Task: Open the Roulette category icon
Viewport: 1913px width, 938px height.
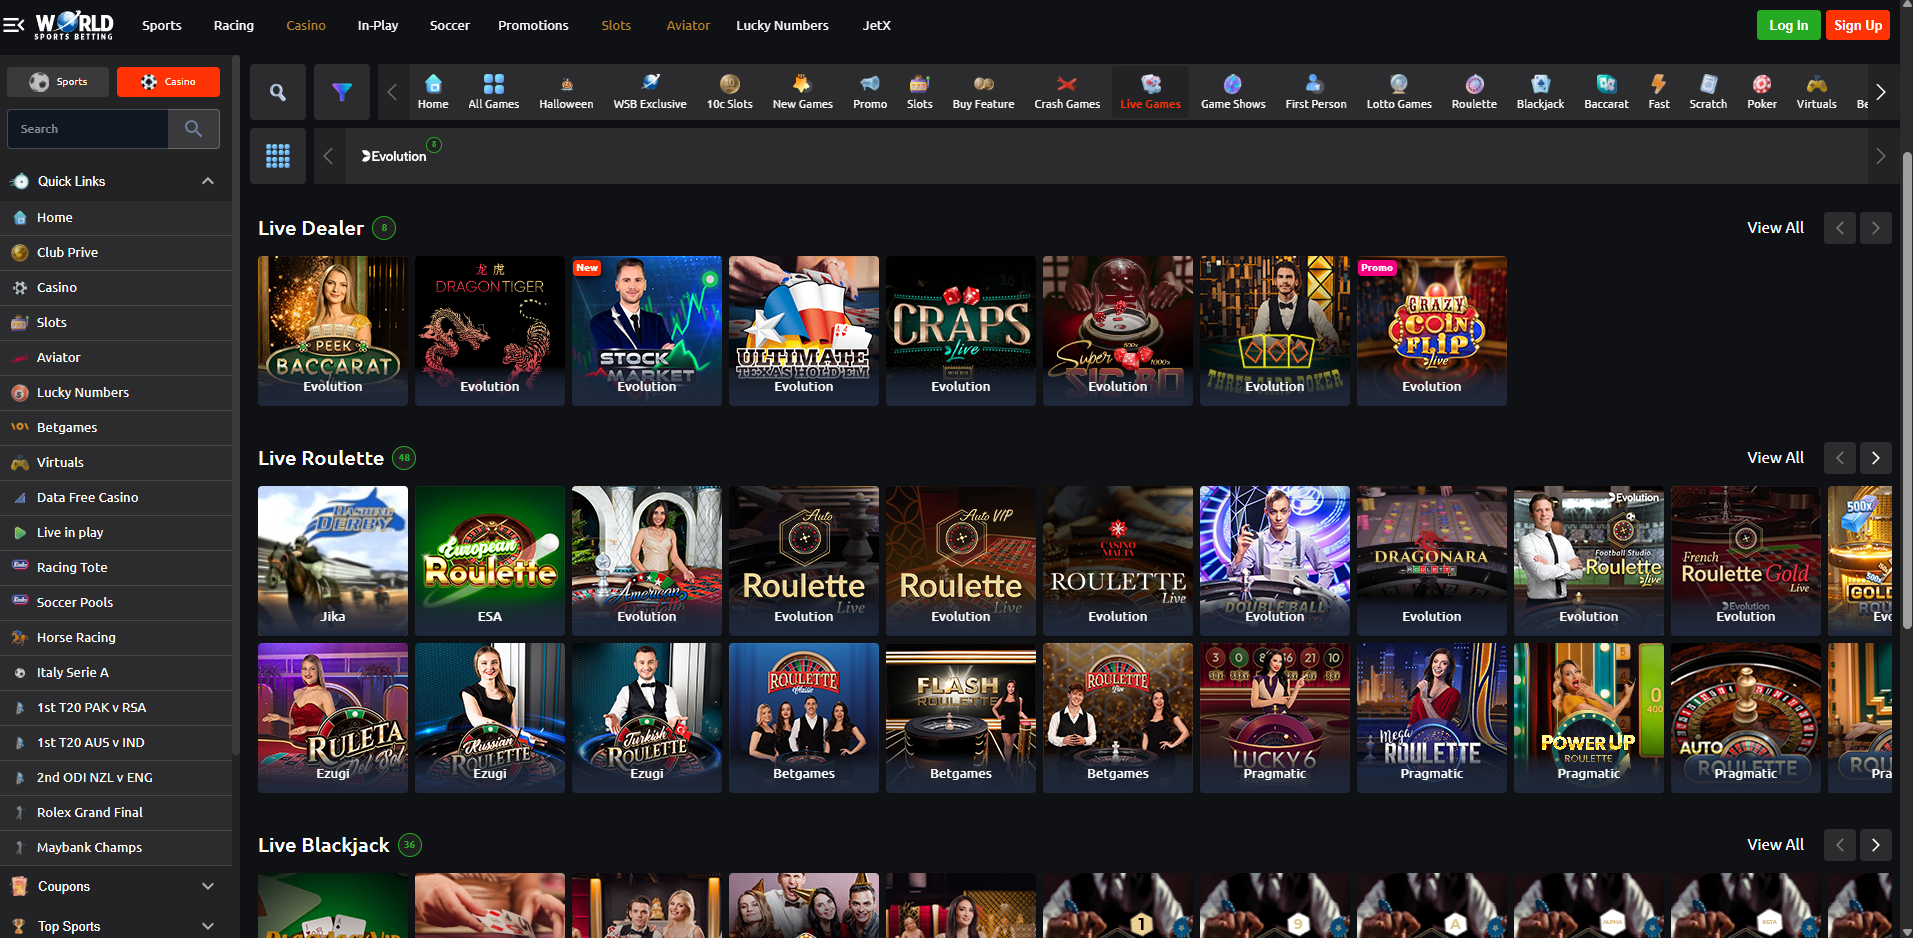Action: tap(1472, 91)
